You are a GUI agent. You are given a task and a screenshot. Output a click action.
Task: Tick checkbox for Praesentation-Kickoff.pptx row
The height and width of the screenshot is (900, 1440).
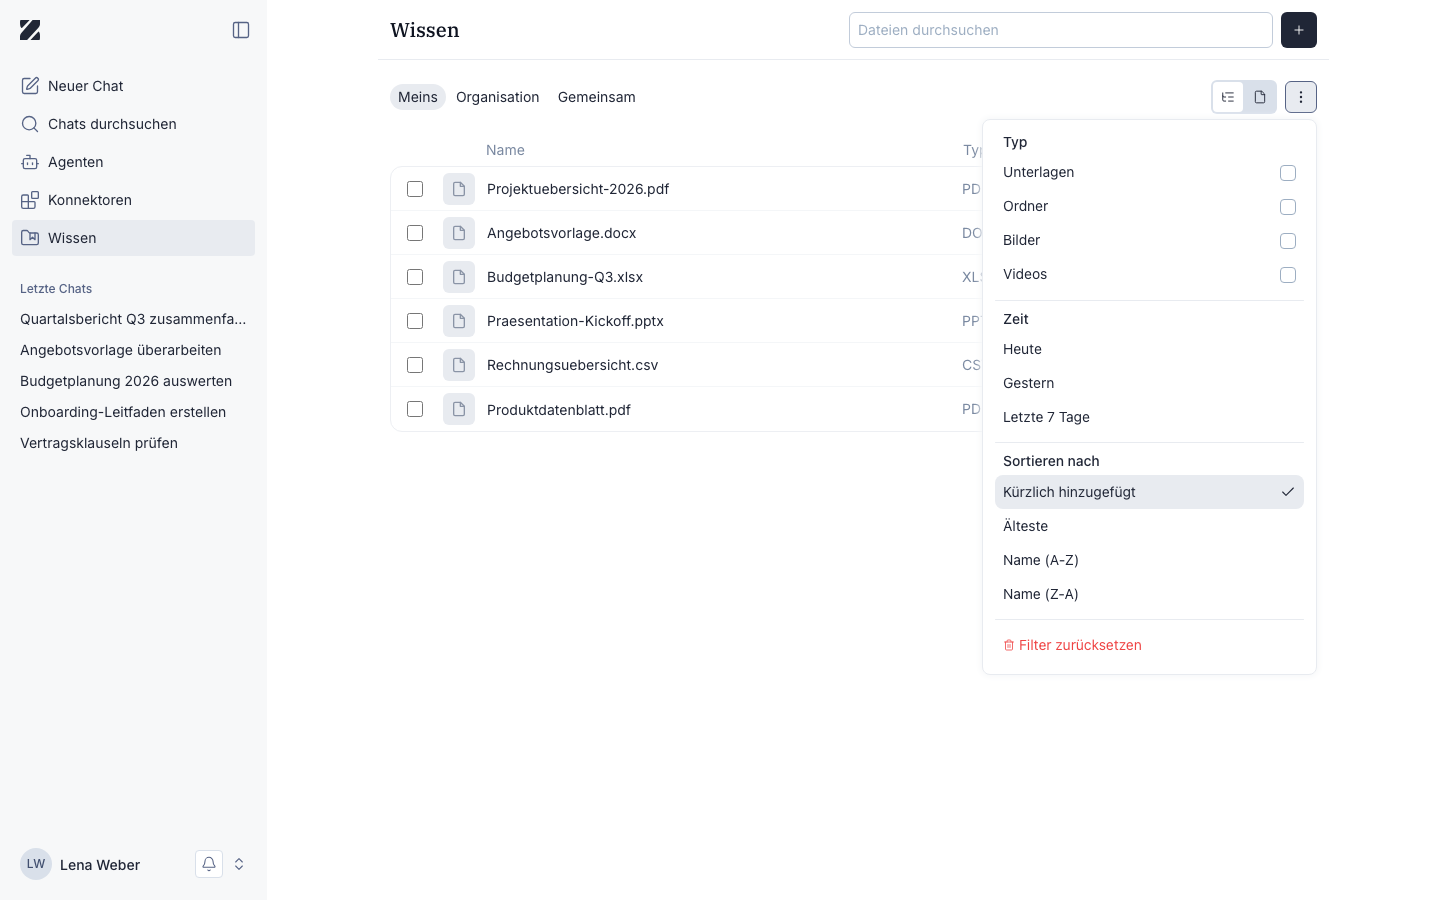415,321
